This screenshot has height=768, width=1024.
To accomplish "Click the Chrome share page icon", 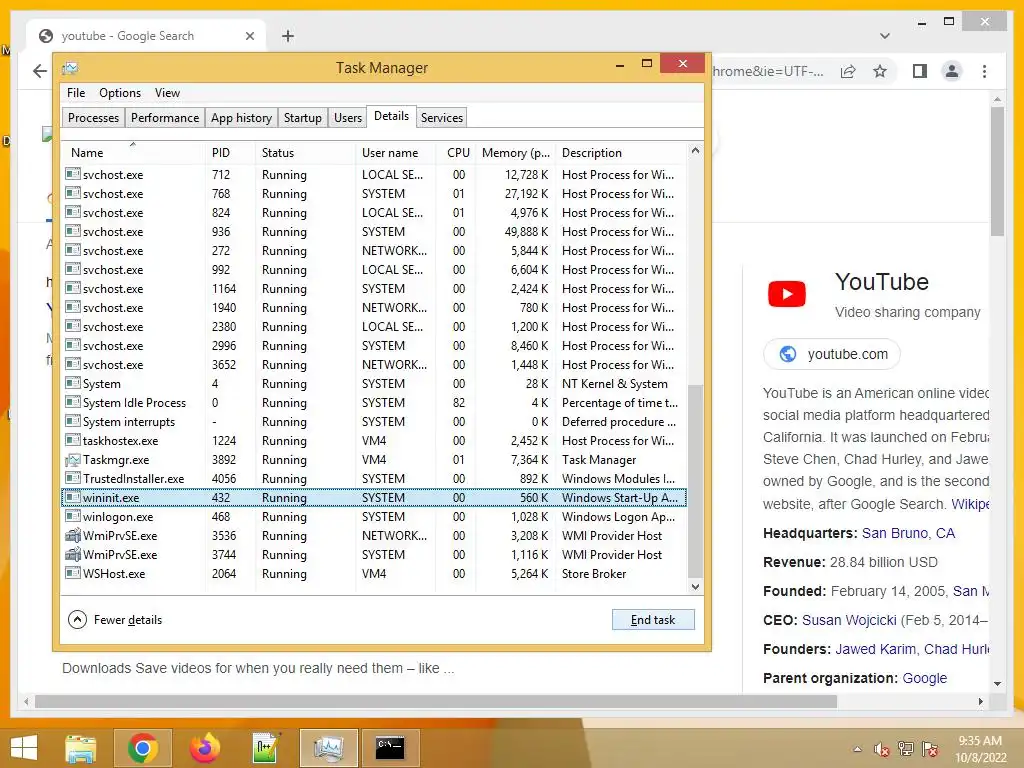I will (848, 71).
